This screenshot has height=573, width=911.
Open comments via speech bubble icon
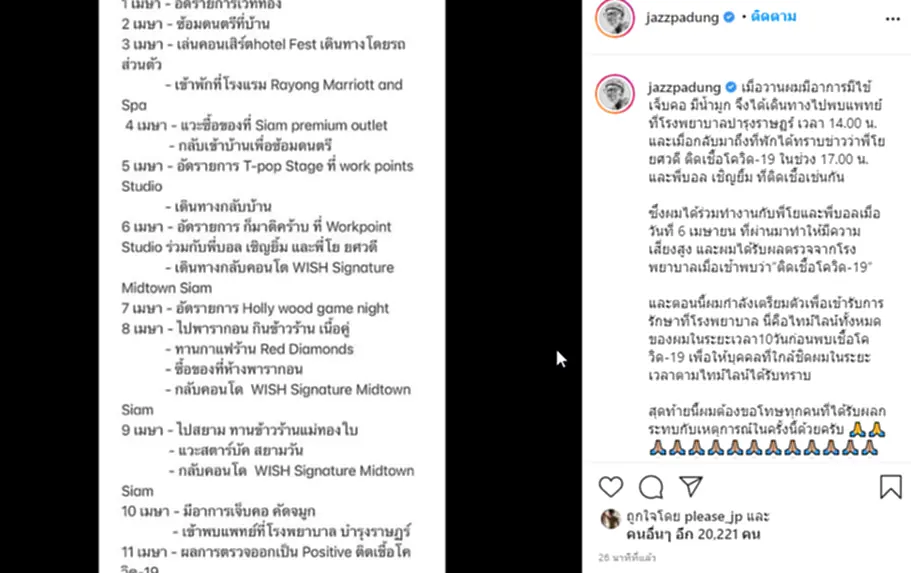(651, 487)
